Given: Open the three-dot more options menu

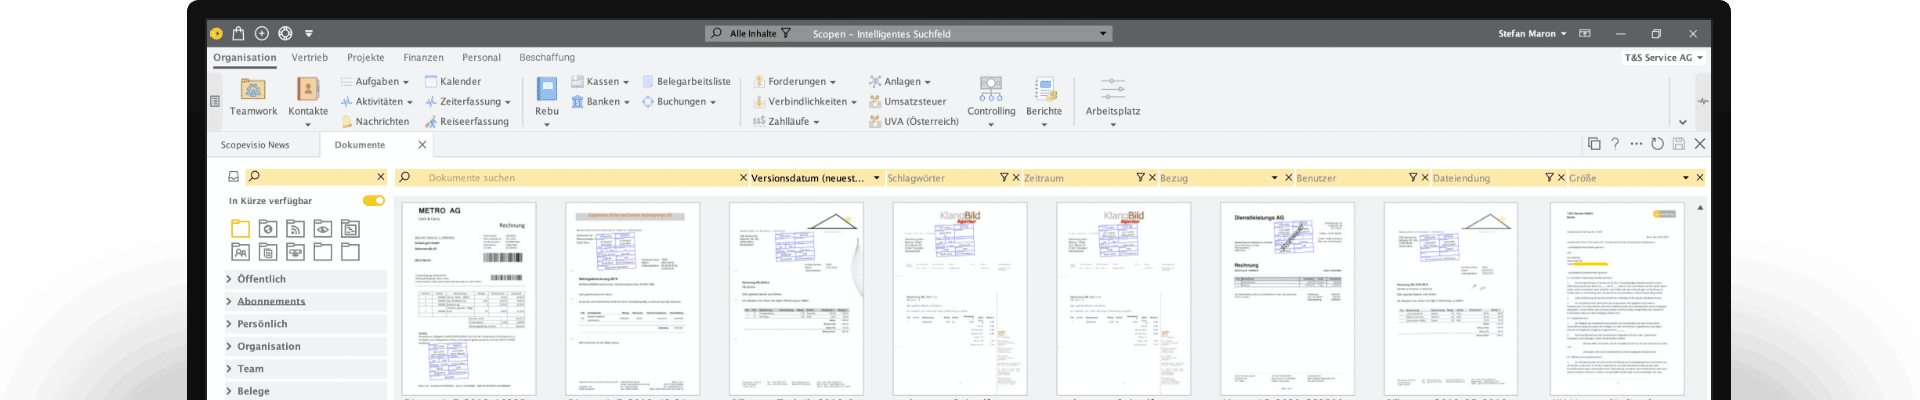Looking at the screenshot, I should 1636,144.
